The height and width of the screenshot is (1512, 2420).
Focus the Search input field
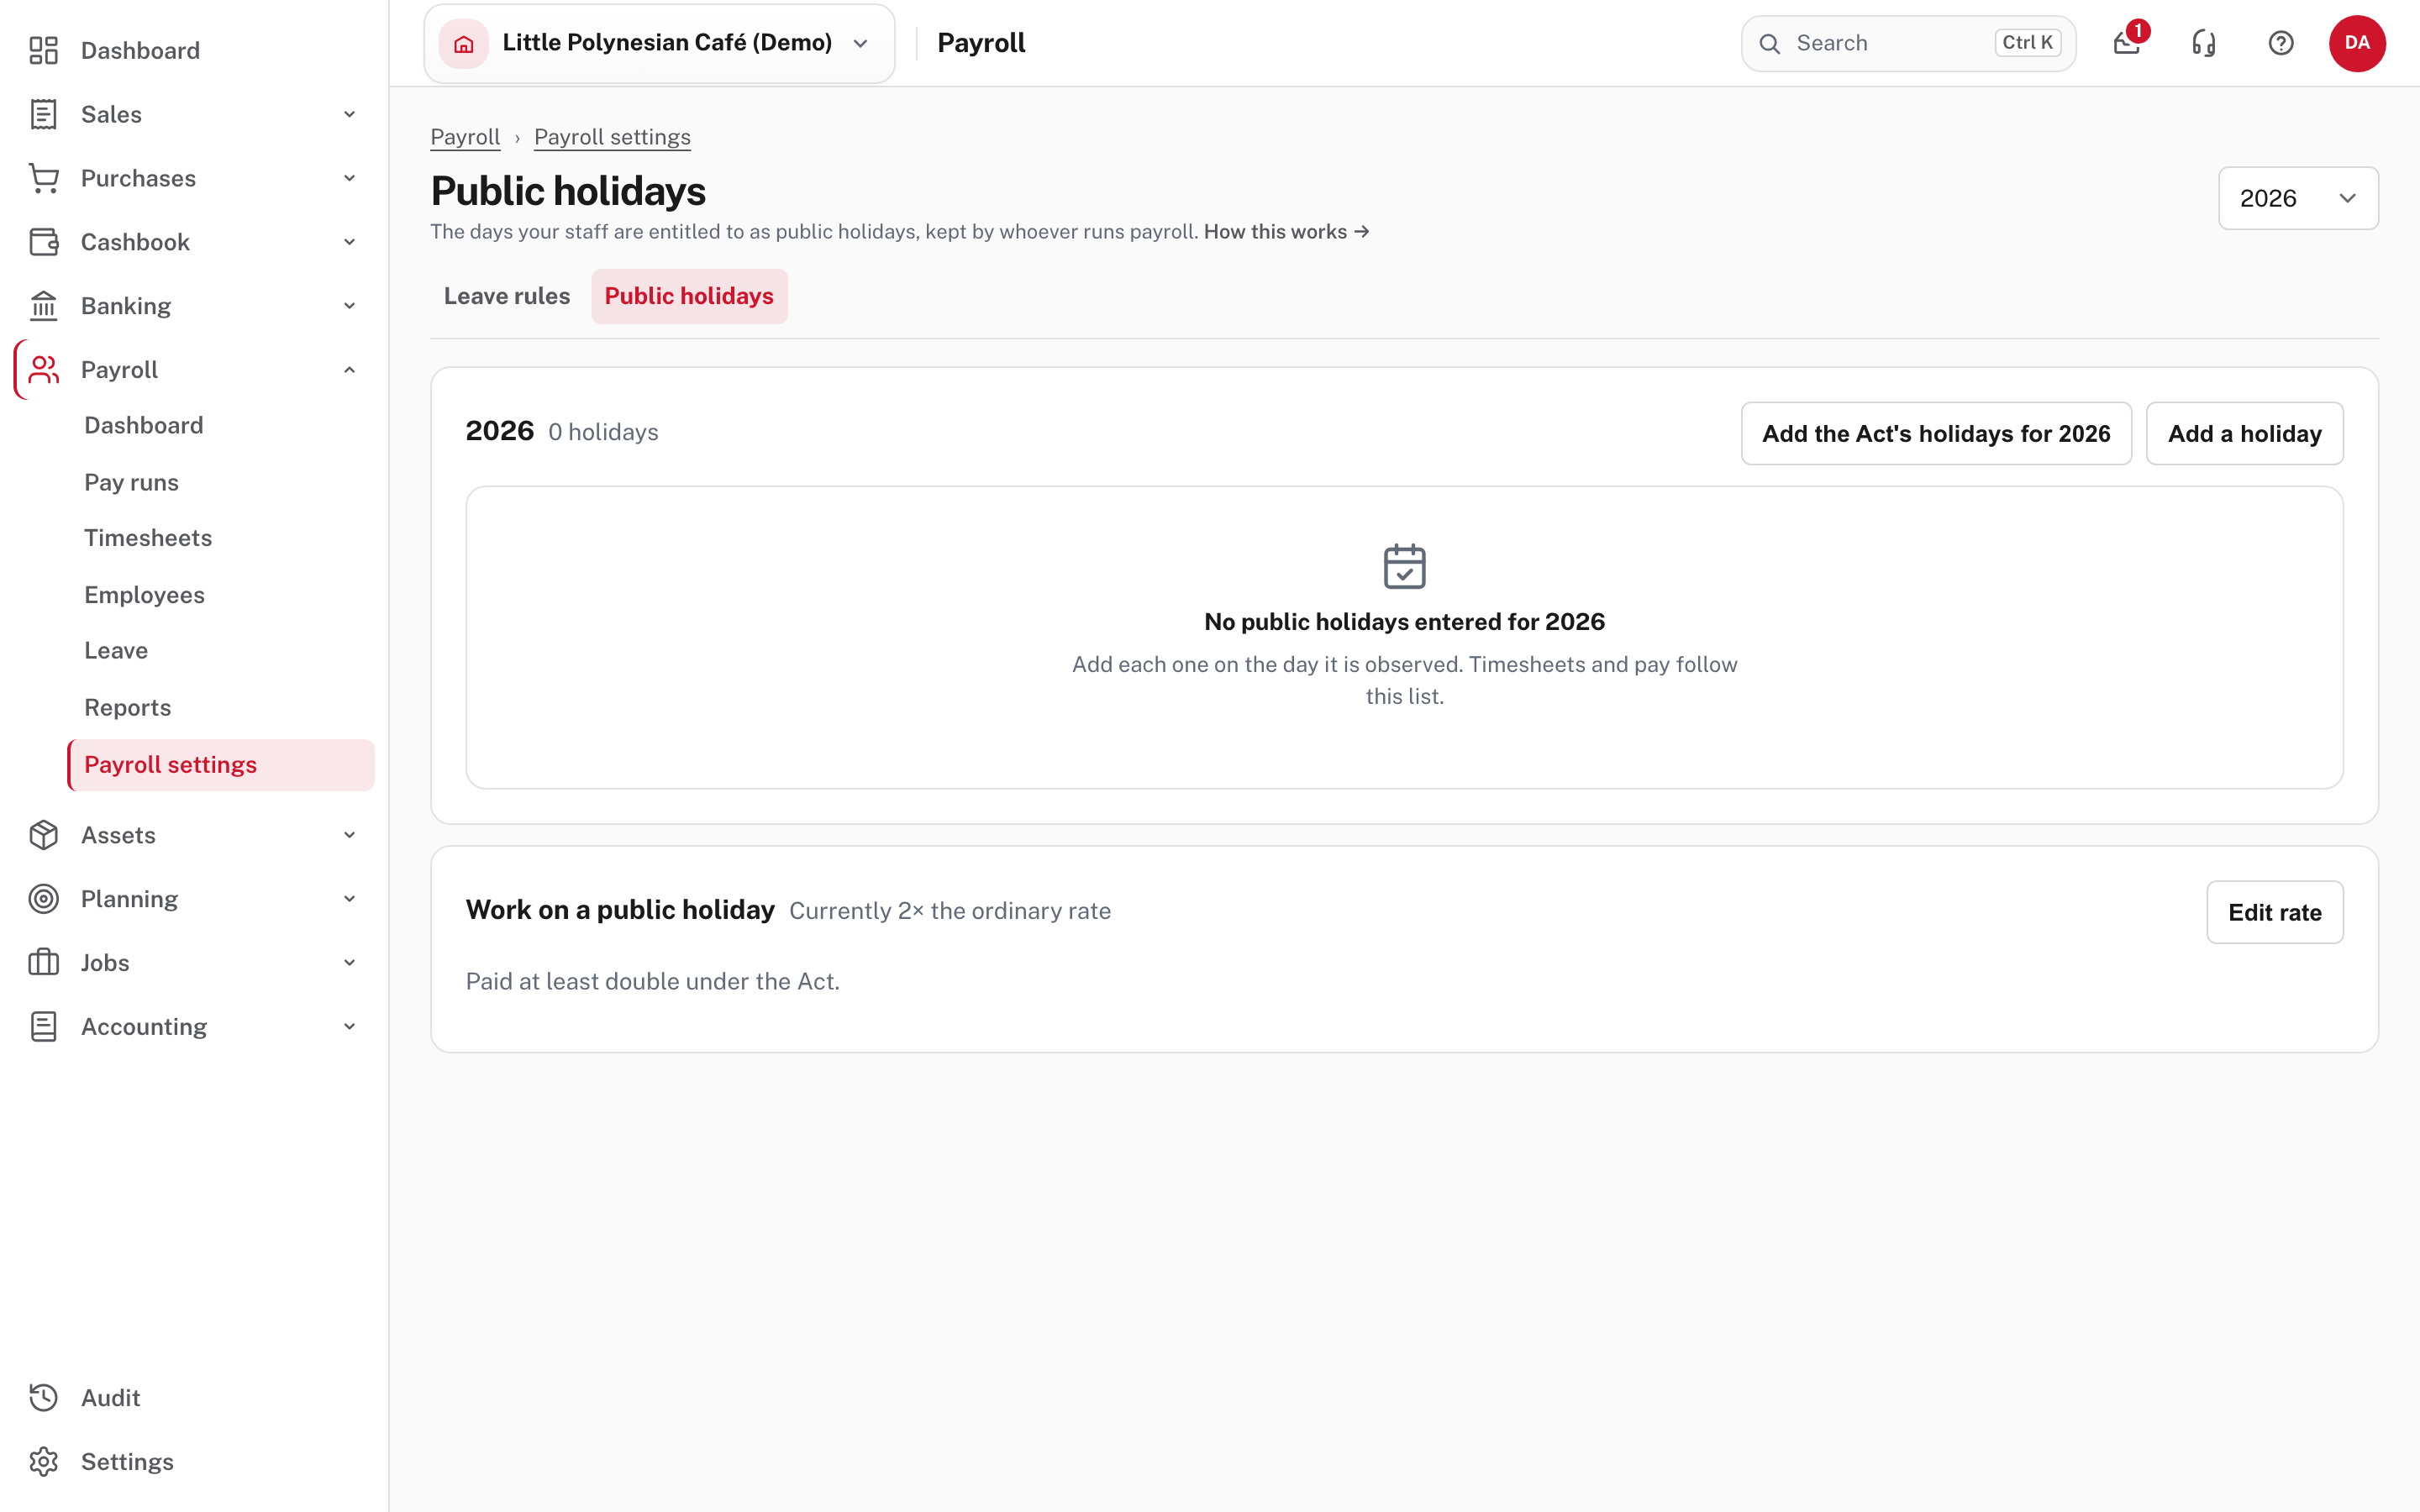[1908, 43]
